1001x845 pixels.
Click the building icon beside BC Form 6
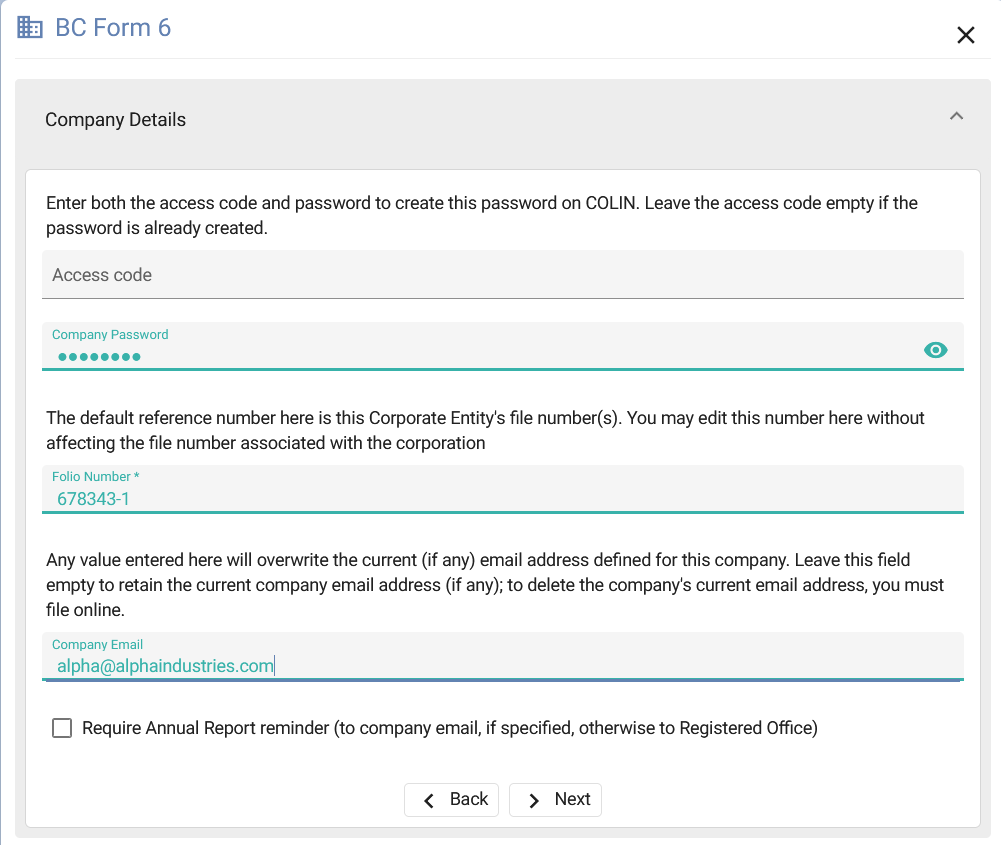(30, 28)
